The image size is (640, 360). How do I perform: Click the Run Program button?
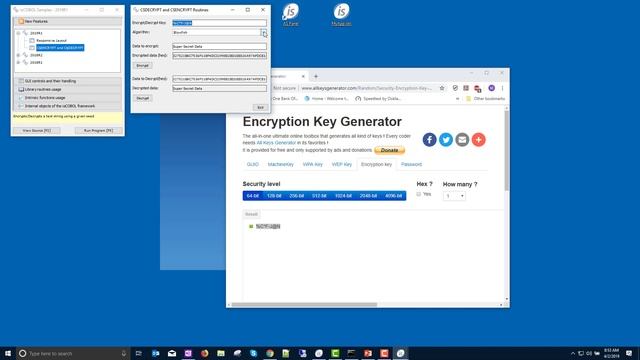(x=98, y=131)
